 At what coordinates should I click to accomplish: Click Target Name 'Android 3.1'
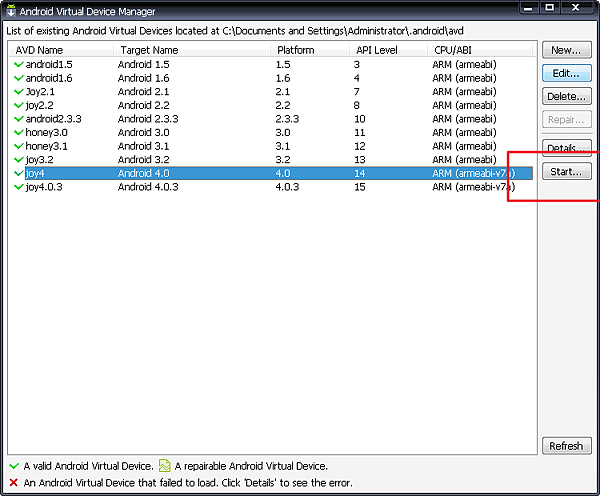(143, 146)
